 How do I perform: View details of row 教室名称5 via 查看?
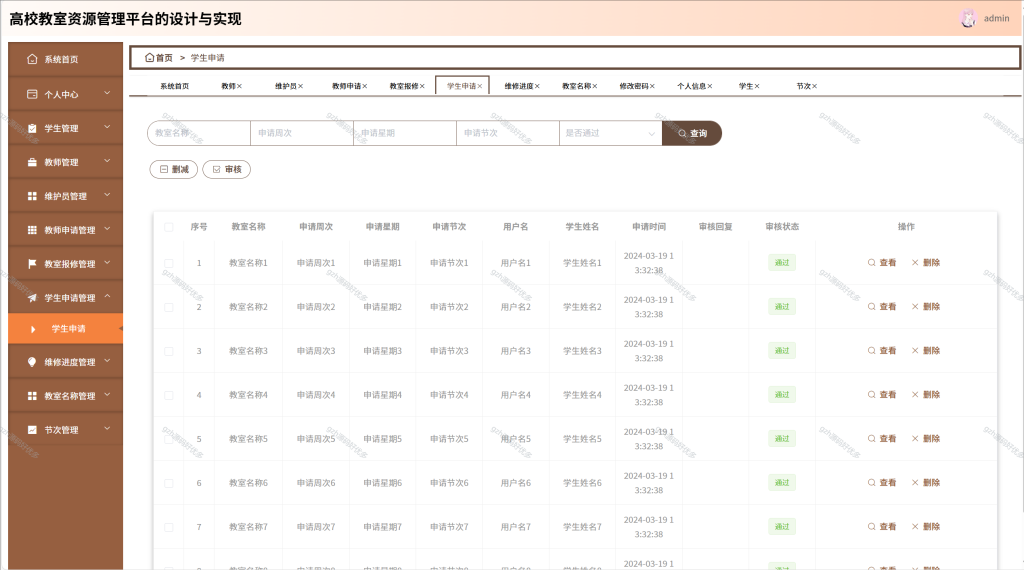tap(882, 439)
